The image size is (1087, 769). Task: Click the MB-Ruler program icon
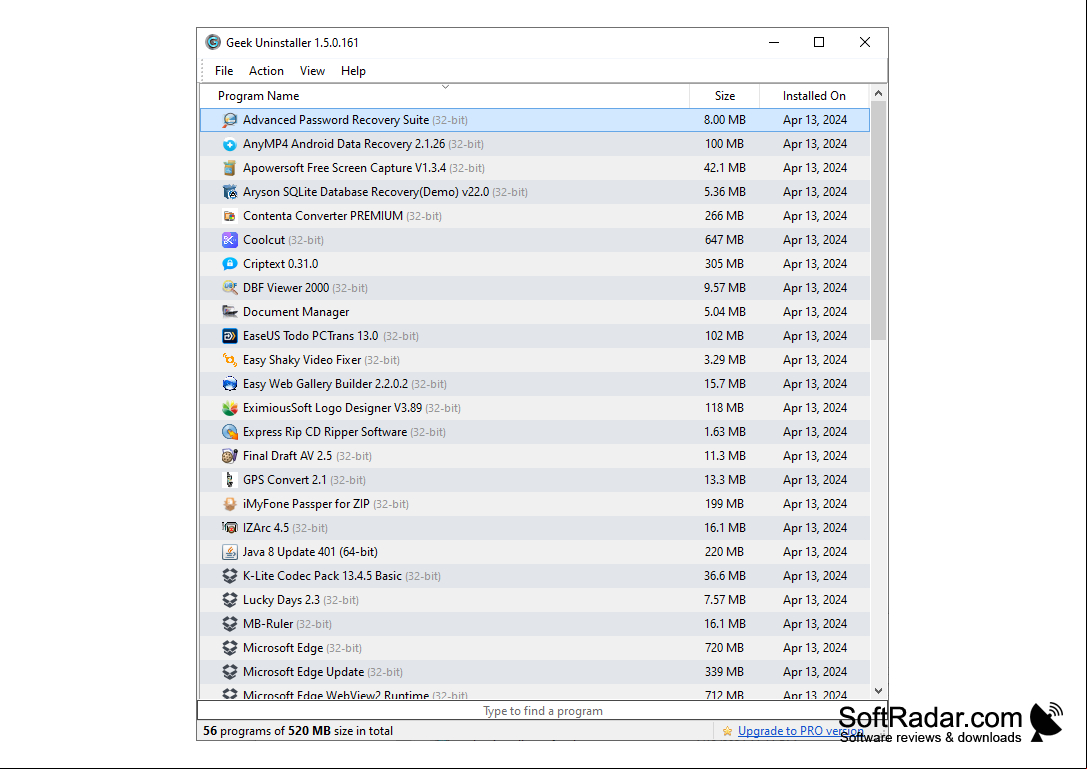coord(229,624)
